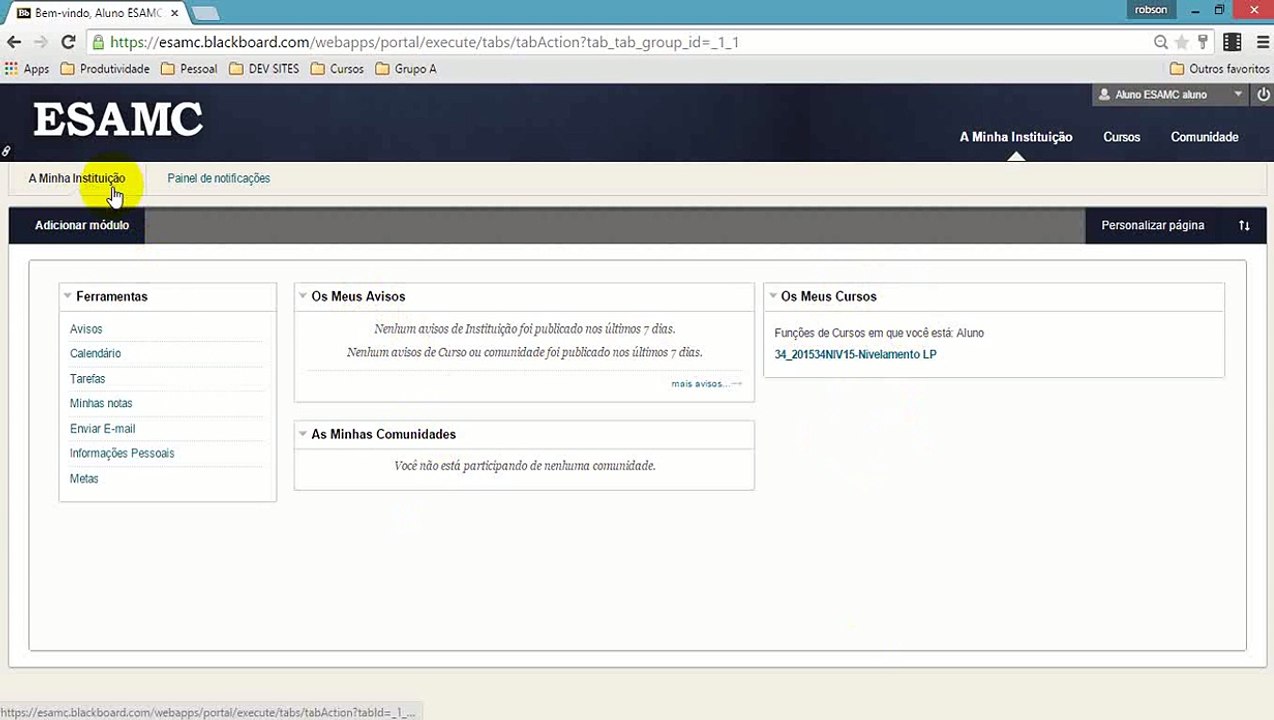Click the mais avisos link
This screenshot has height=720, width=1274.
[x=706, y=383]
